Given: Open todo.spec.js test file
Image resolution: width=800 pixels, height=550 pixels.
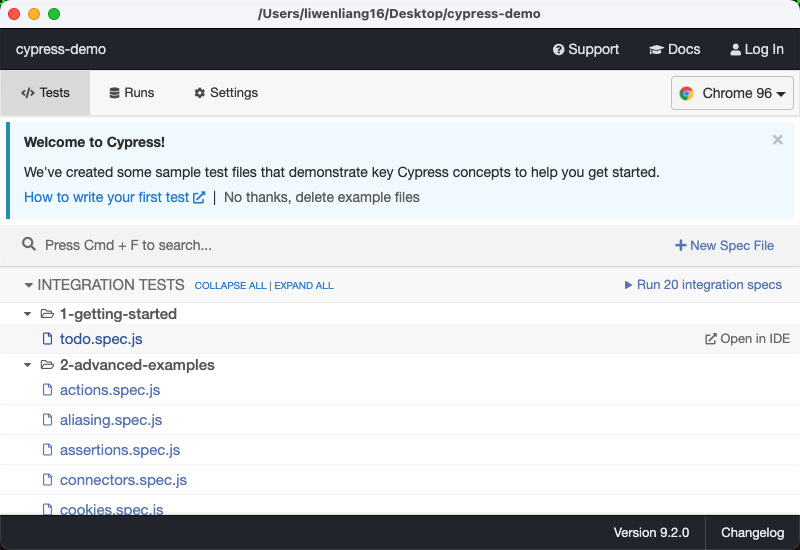Looking at the screenshot, I should 101,339.
